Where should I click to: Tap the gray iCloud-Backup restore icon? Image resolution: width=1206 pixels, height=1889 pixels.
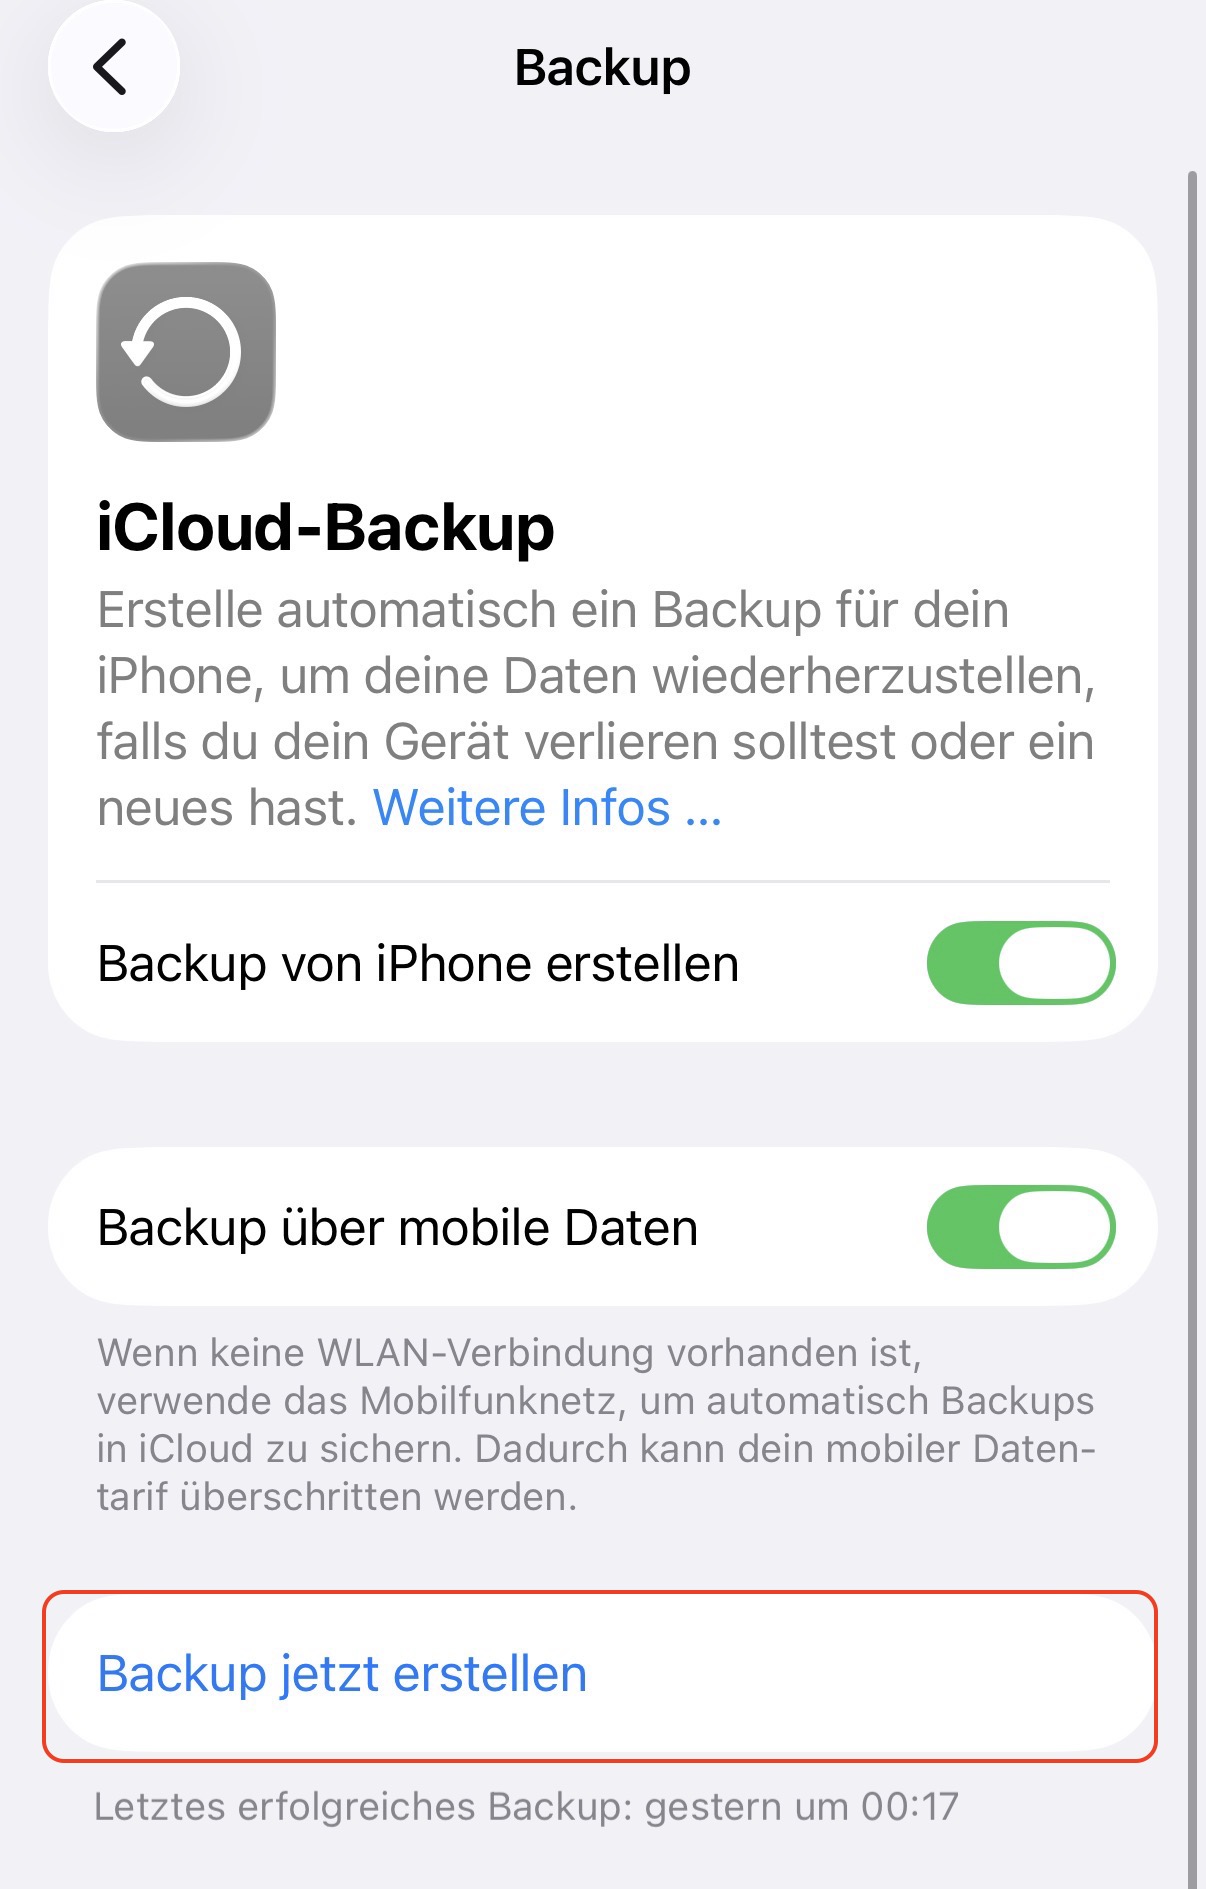(186, 352)
